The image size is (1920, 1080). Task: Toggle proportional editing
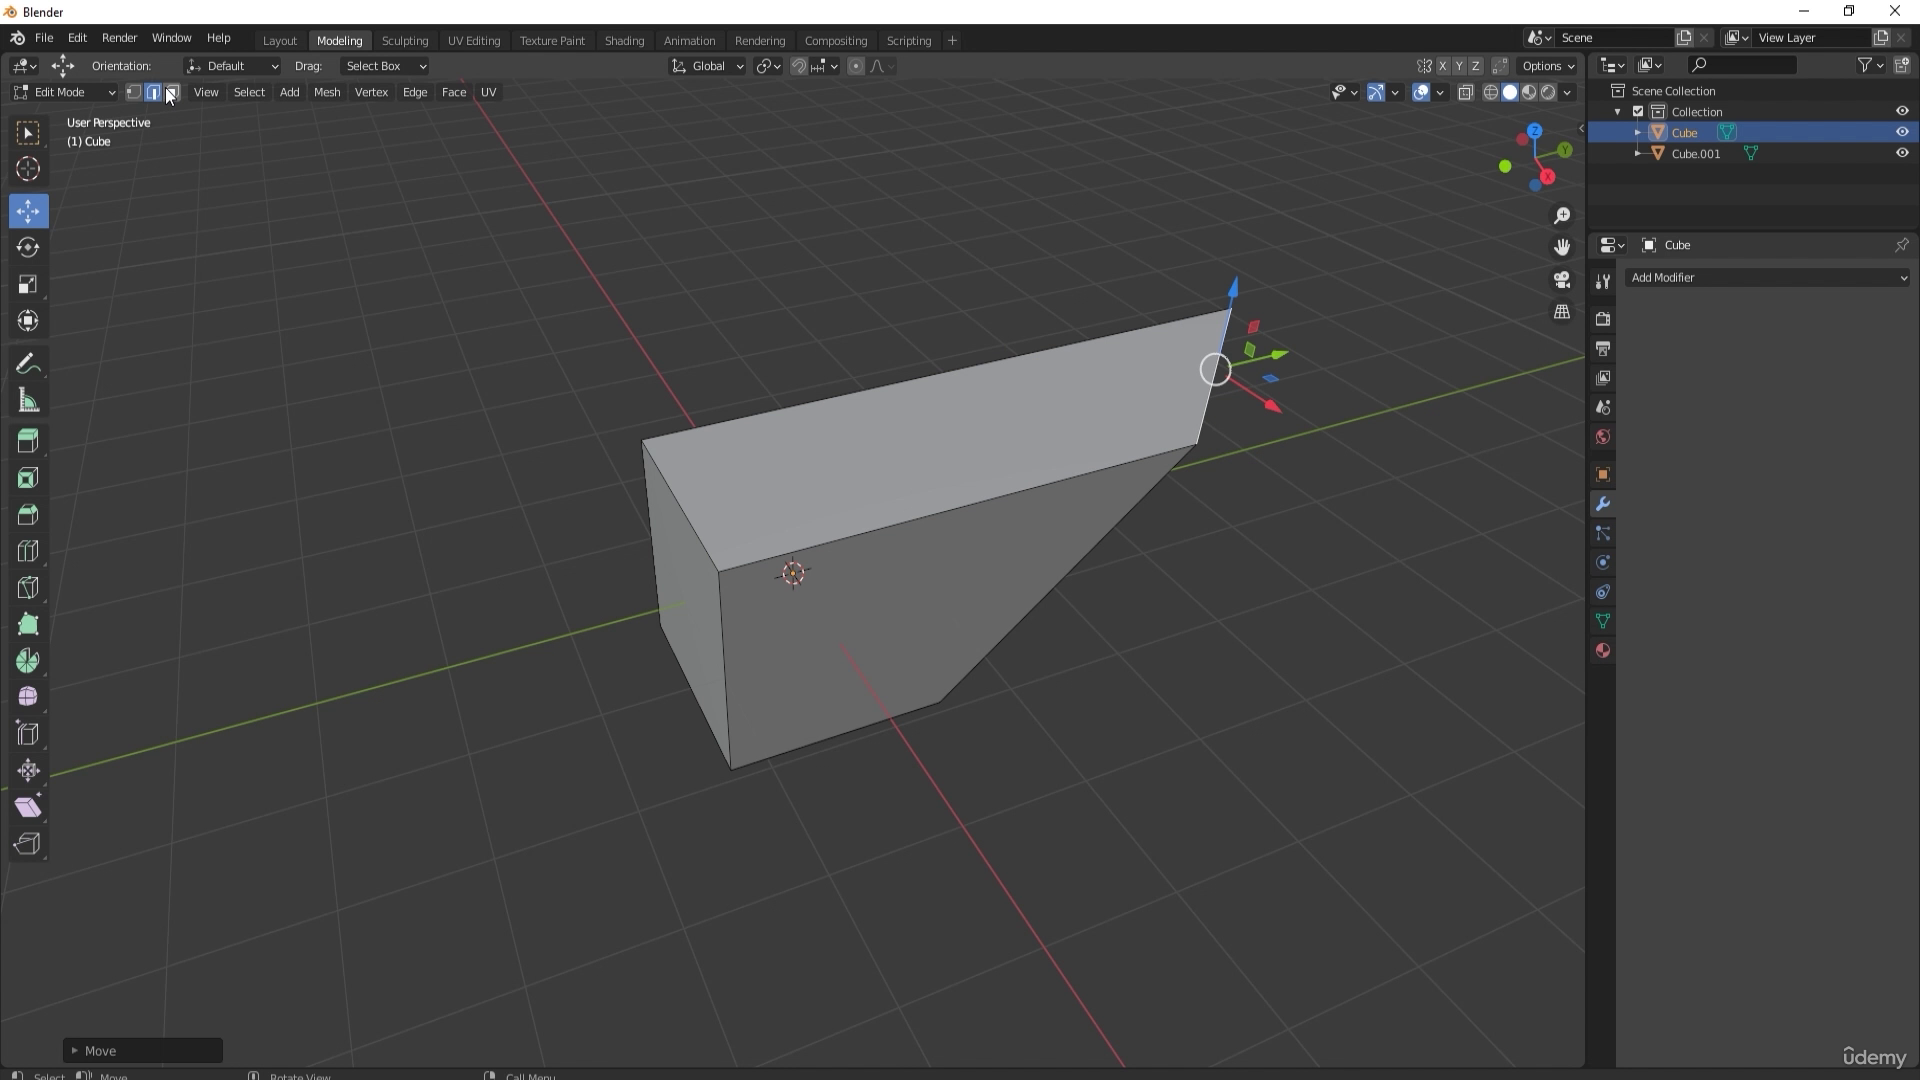[856, 66]
